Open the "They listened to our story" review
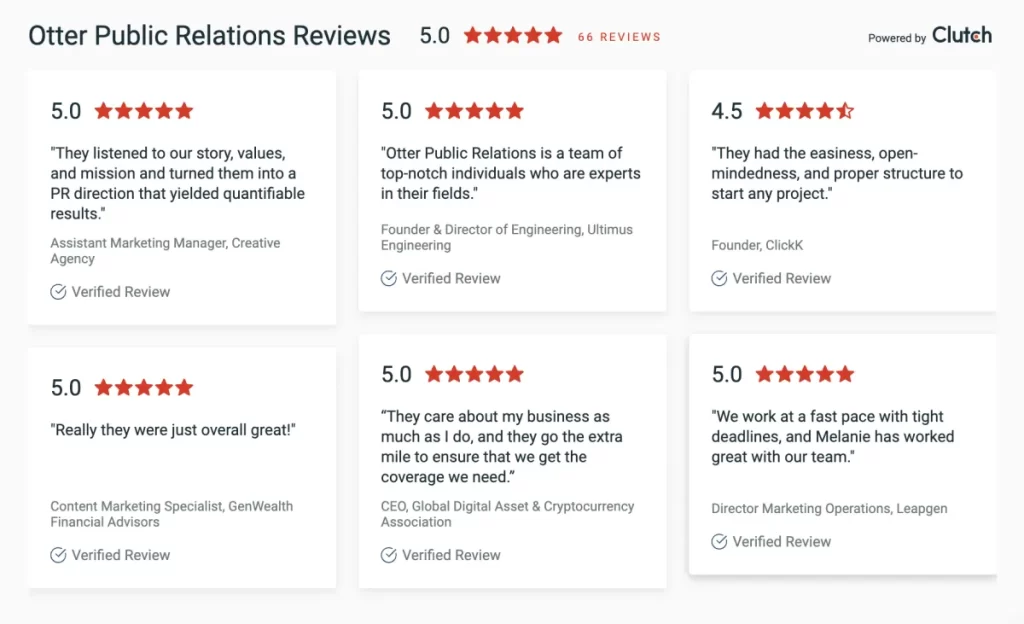 pos(178,183)
